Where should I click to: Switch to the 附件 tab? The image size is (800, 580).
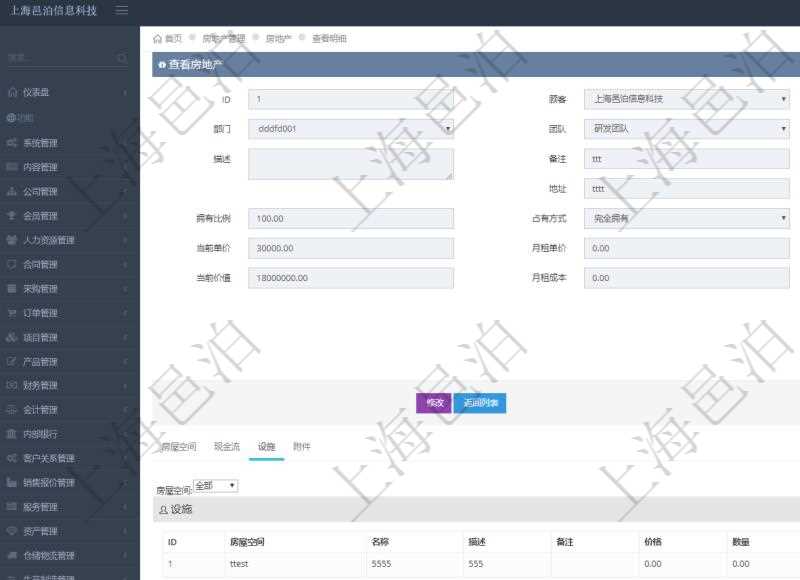point(302,447)
